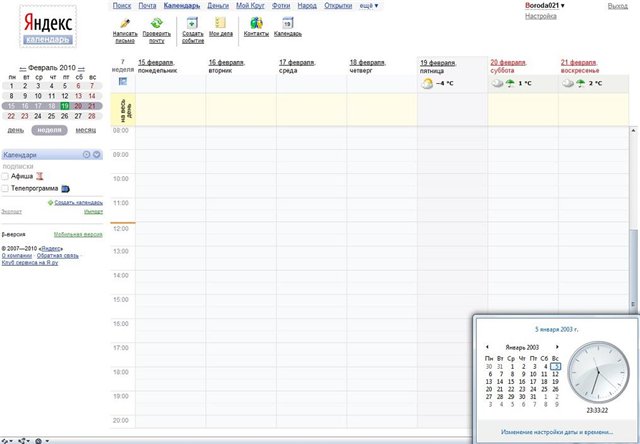Open the Настройка link

tap(540, 17)
